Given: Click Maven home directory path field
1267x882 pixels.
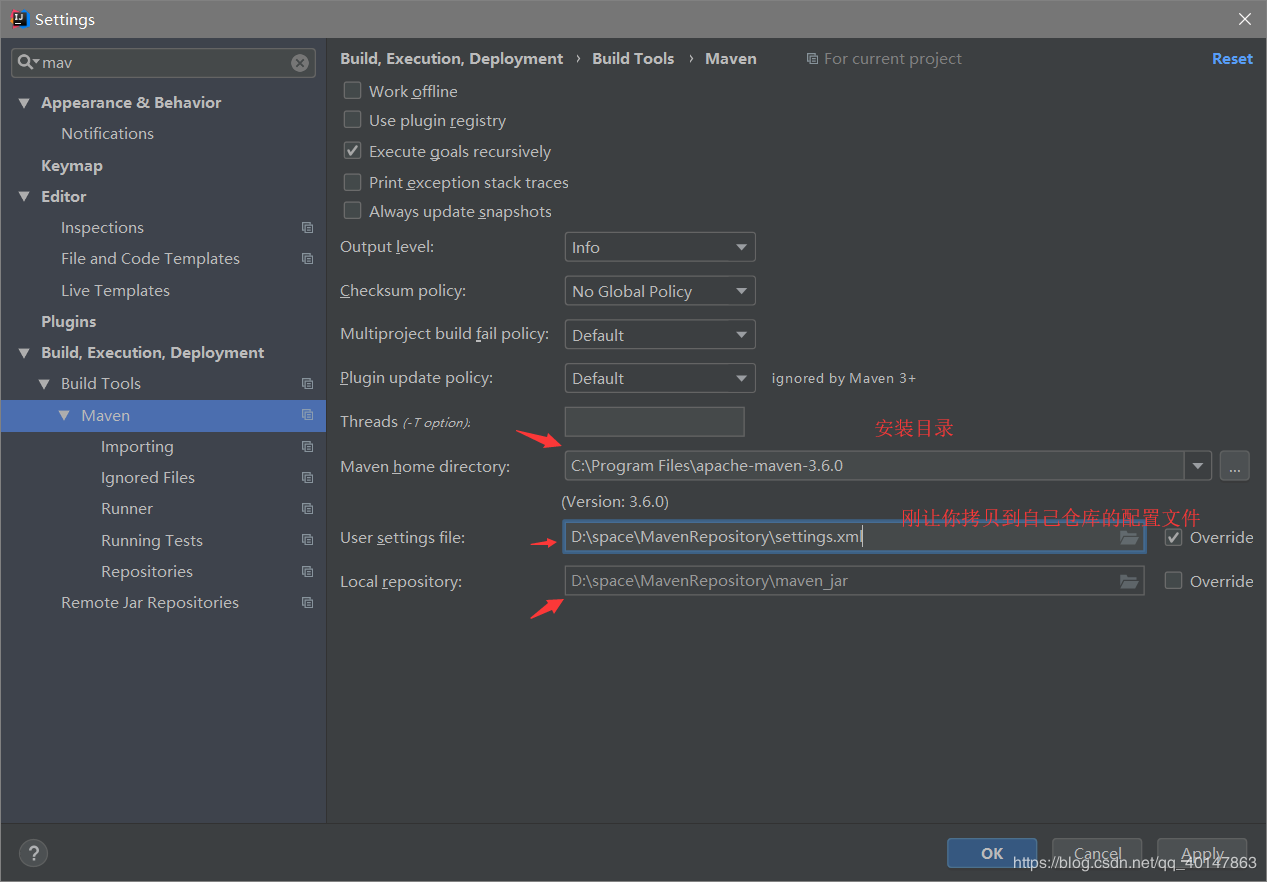Looking at the screenshot, I should 875,465.
